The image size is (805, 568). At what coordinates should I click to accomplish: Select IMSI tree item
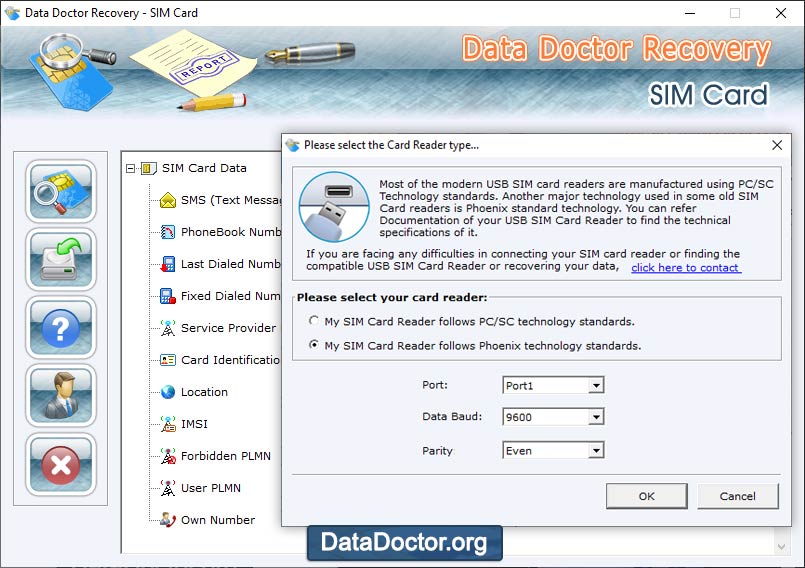194,424
